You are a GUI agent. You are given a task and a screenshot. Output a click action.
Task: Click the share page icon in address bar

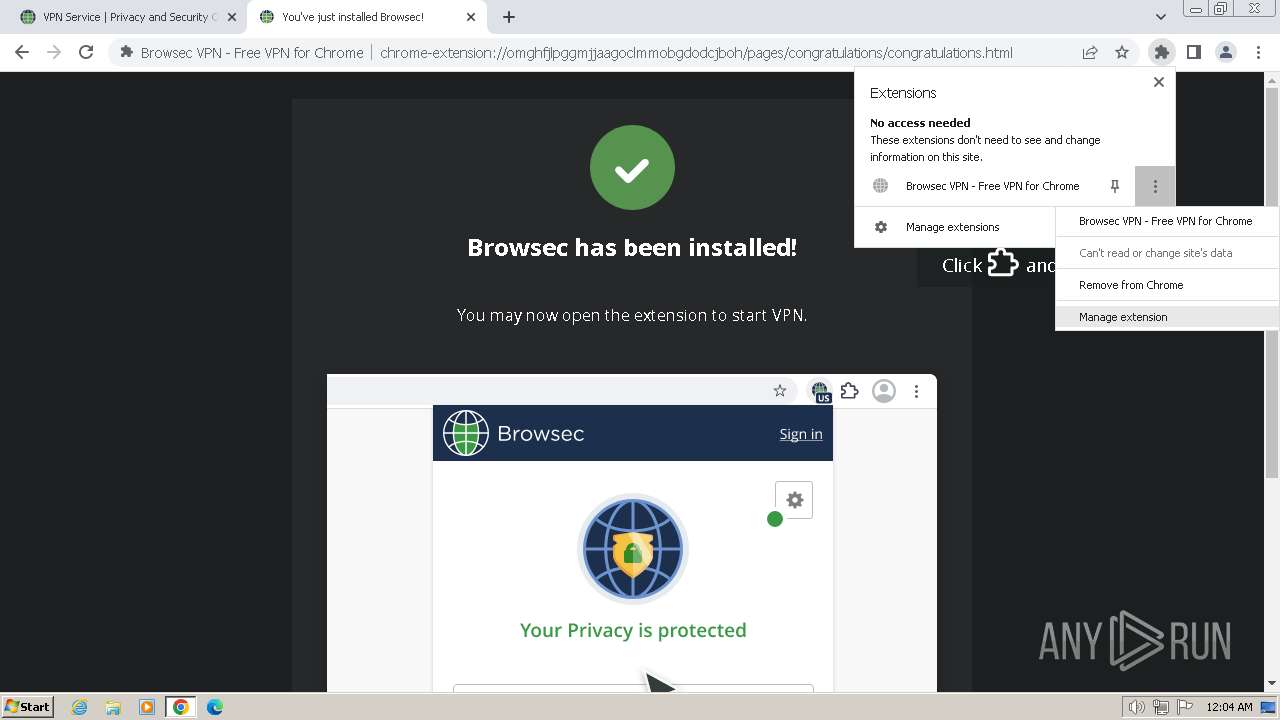coord(1090,52)
